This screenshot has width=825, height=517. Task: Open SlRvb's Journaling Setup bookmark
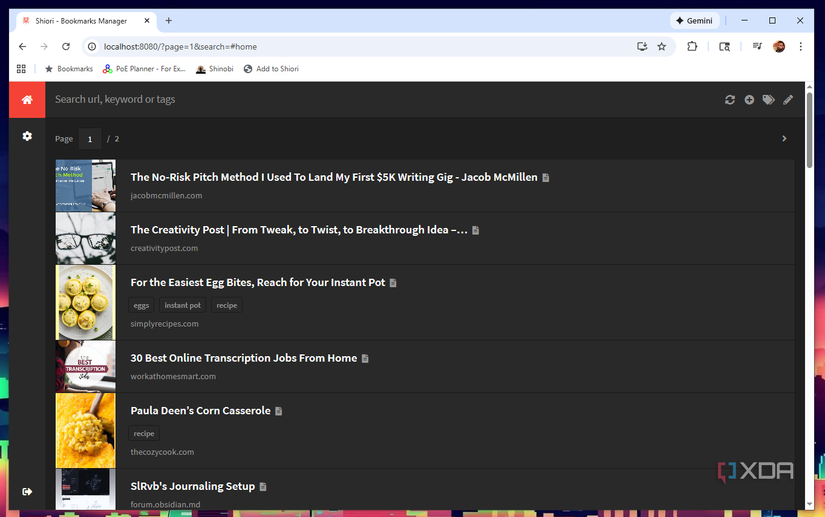point(193,486)
